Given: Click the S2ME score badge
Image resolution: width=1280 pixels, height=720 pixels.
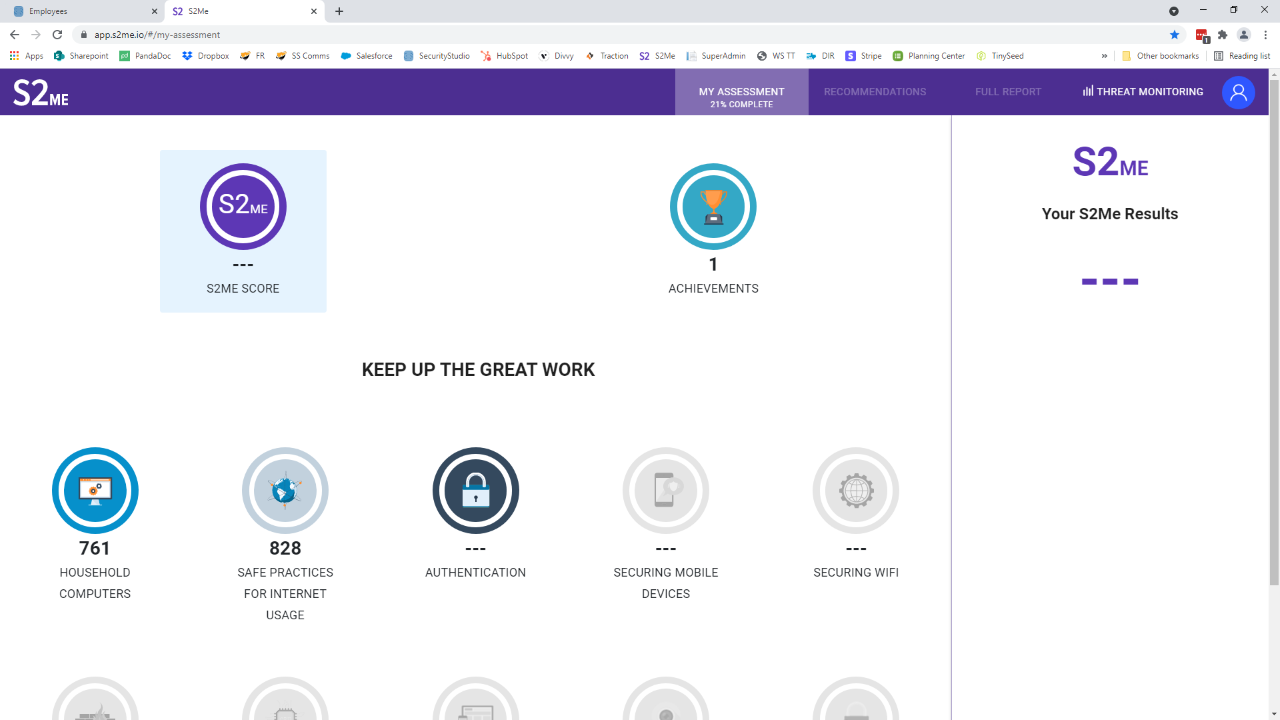Looking at the screenshot, I should (x=243, y=206).
